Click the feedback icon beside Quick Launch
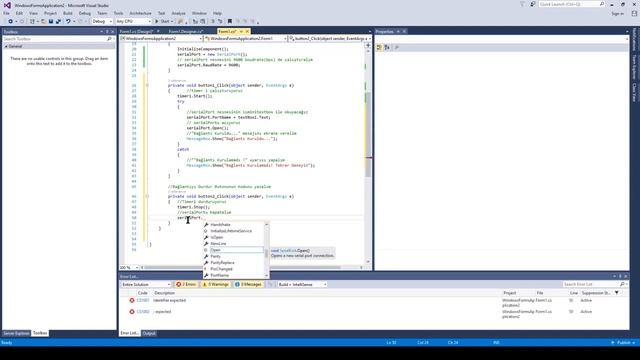The height and width of the screenshot is (360, 640). pos(533,4)
